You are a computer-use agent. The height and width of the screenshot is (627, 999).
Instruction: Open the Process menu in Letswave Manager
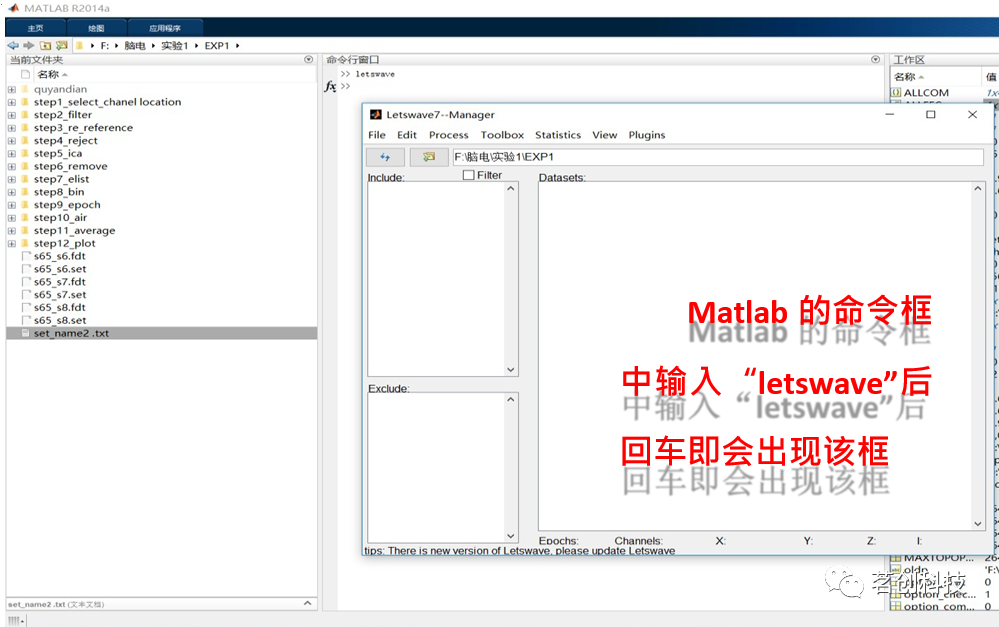(x=448, y=134)
